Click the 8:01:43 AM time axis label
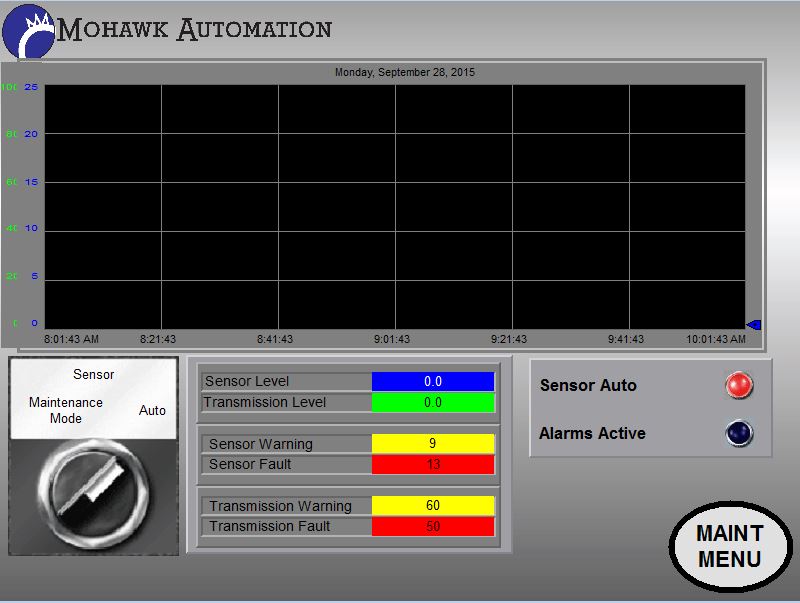The image size is (800, 603). (71, 339)
